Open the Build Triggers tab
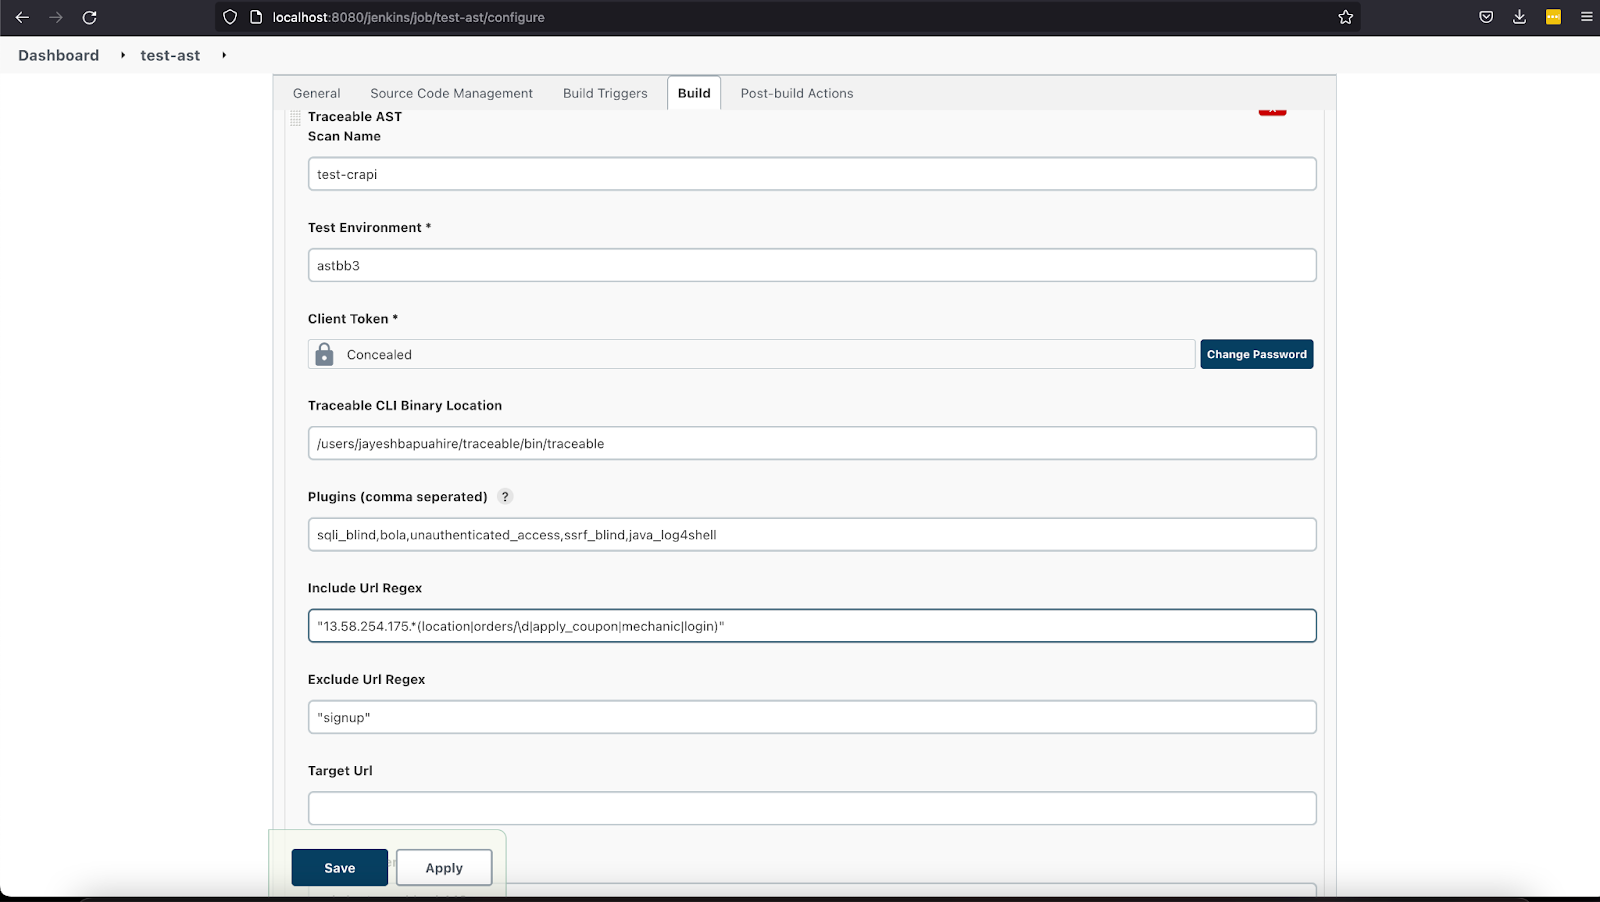Image resolution: width=1600 pixels, height=902 pixels. (x=605, y=93)
